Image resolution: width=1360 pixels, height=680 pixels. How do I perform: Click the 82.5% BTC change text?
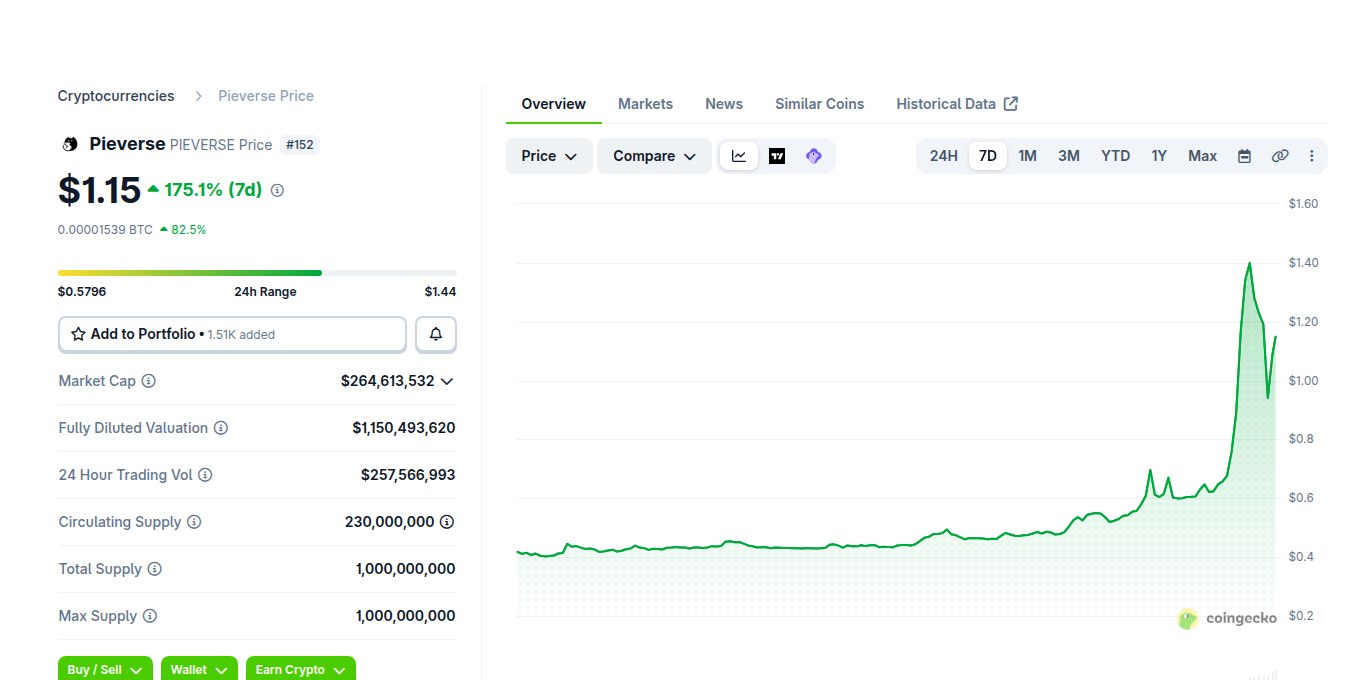189,229
